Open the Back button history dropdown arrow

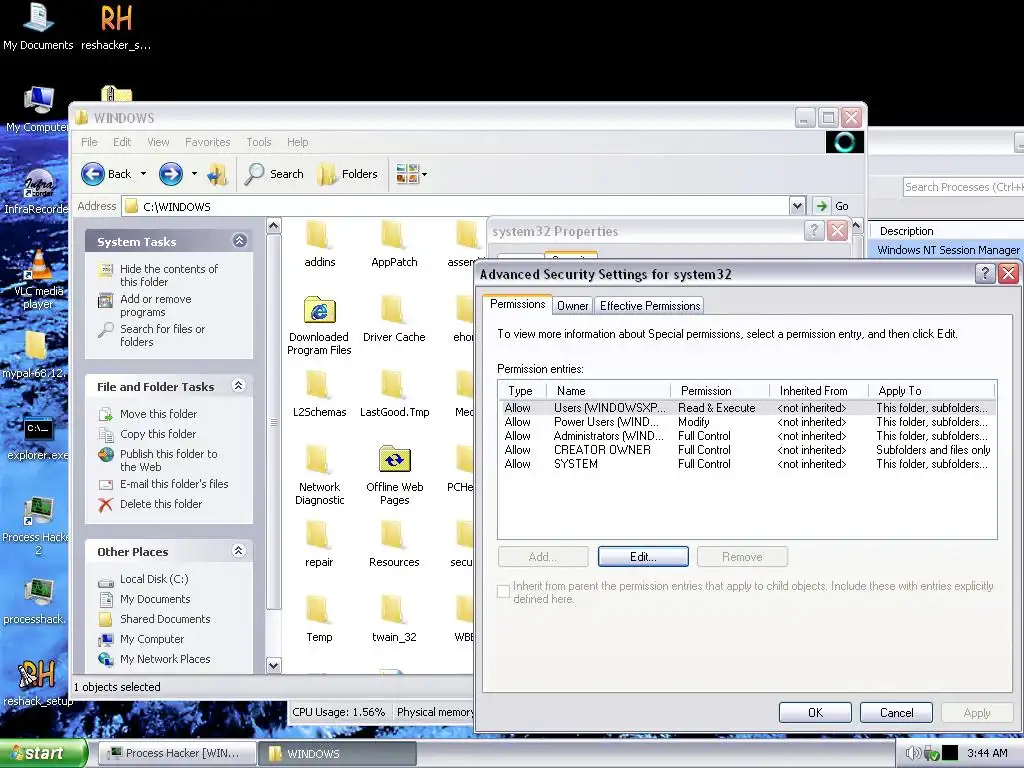click(143, 174)
